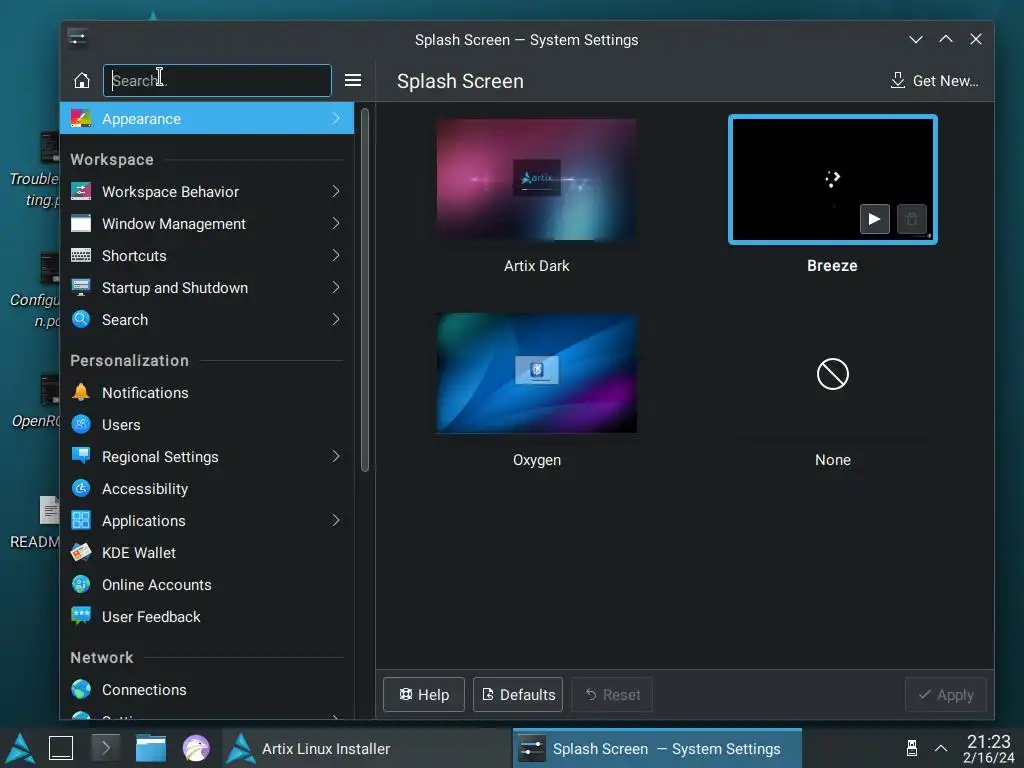Open KDE Wallet settings
The width and height of the screenshot is (1024, 768).
coord(207,552)
